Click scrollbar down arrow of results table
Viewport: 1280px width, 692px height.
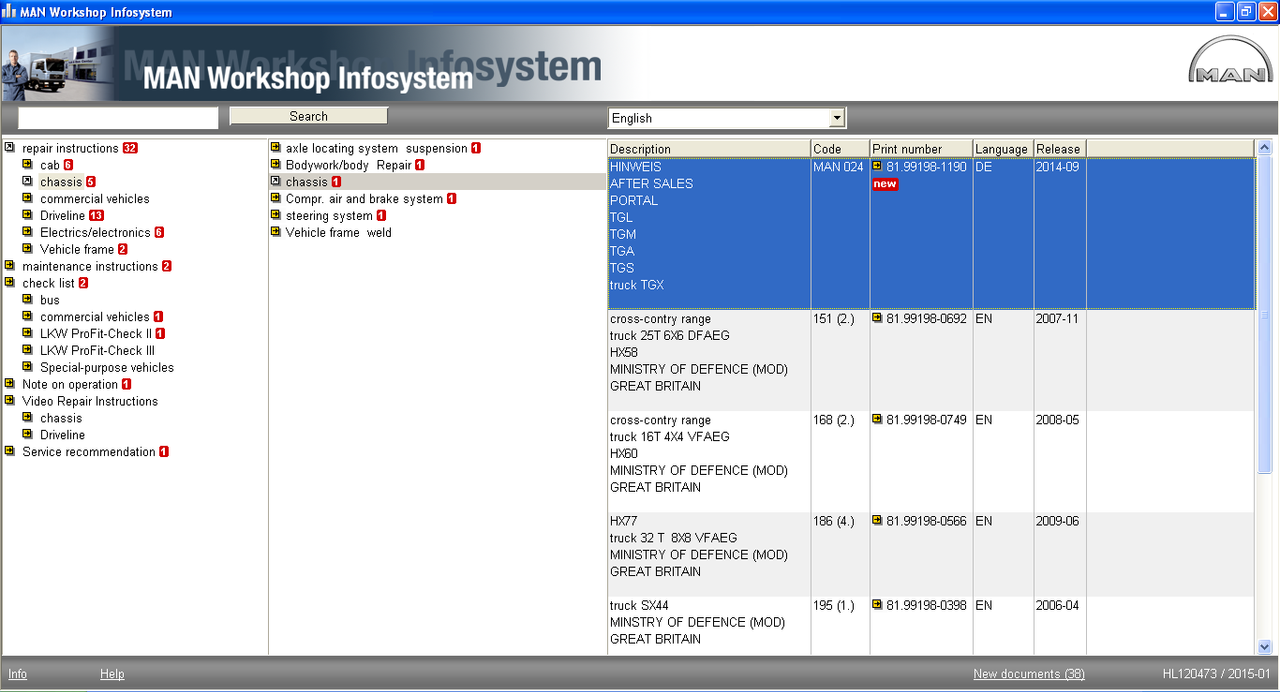(1264, 647)
